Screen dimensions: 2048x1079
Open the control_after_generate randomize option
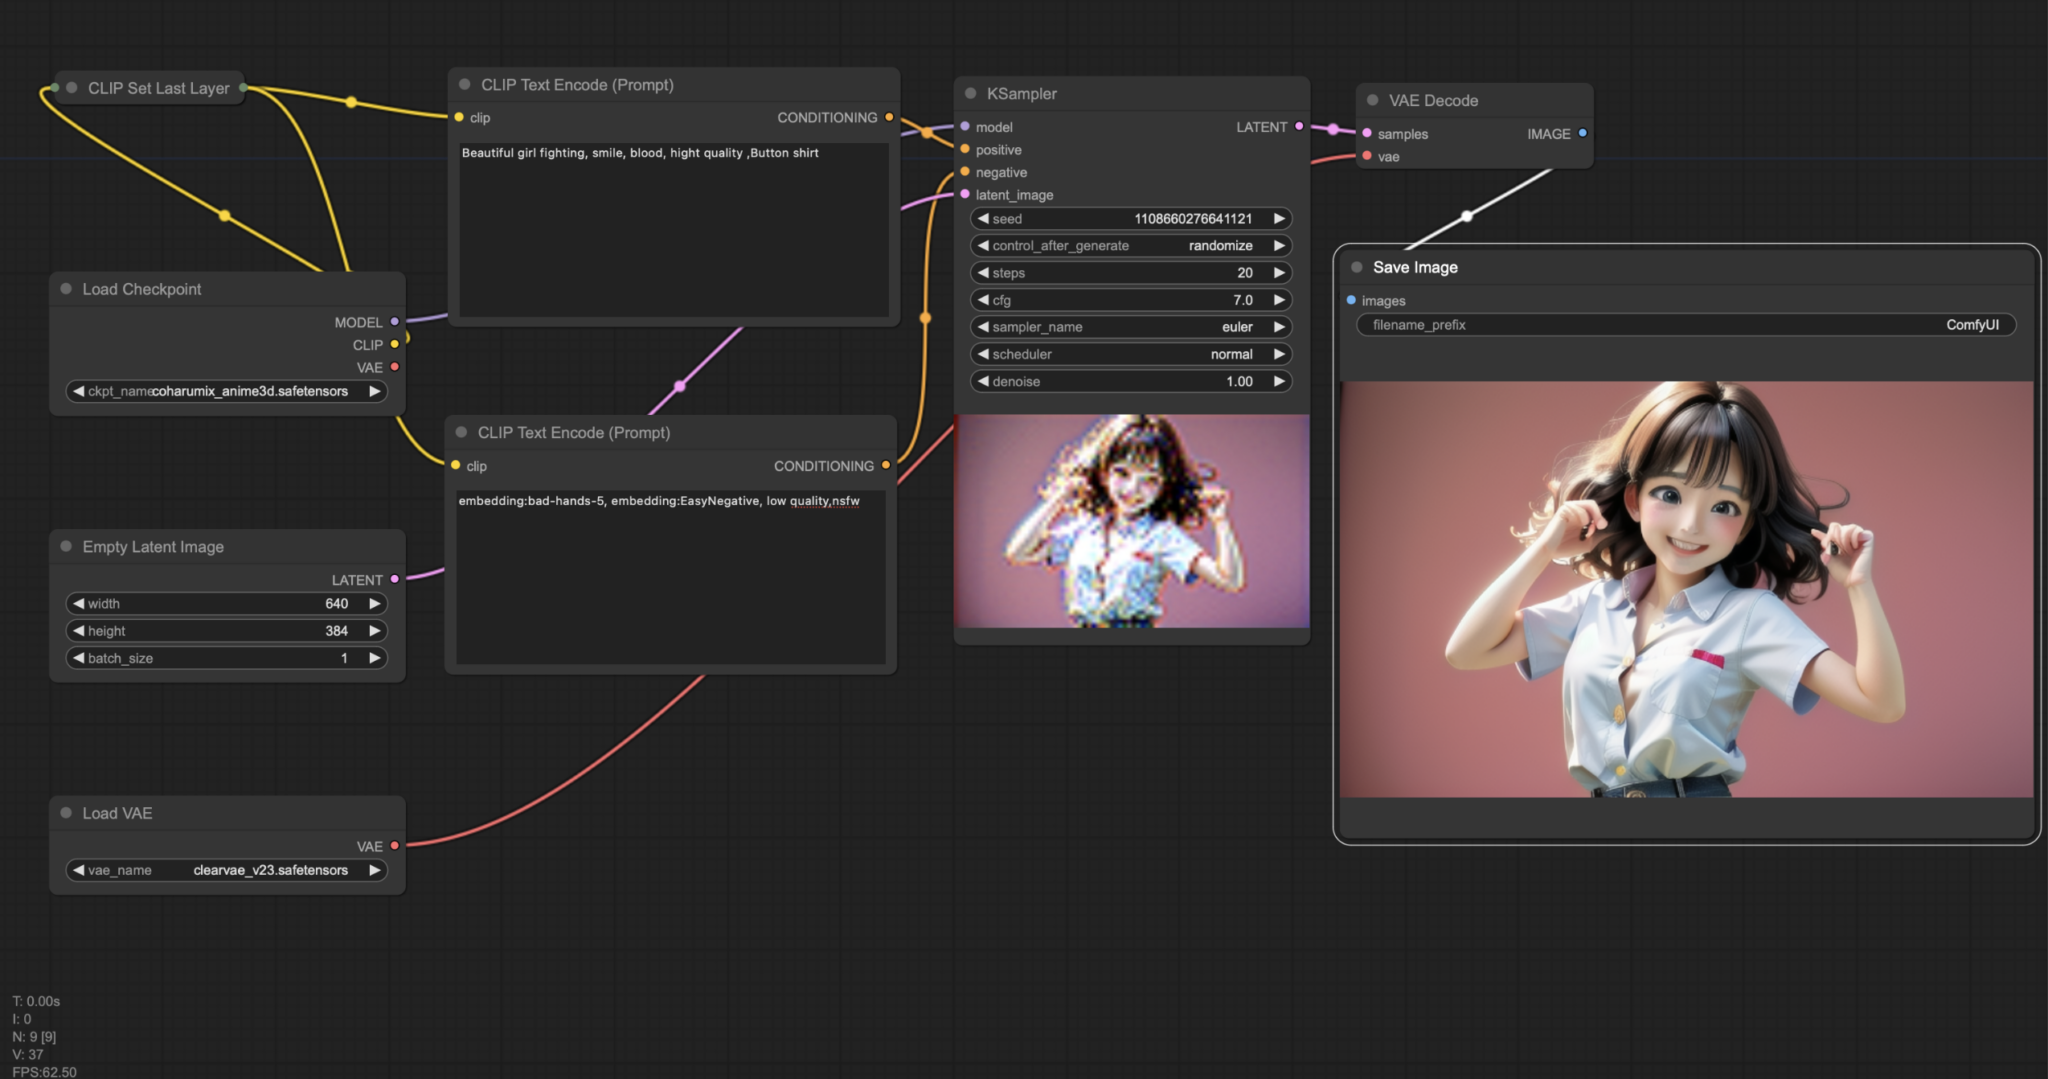point(1130,245)
